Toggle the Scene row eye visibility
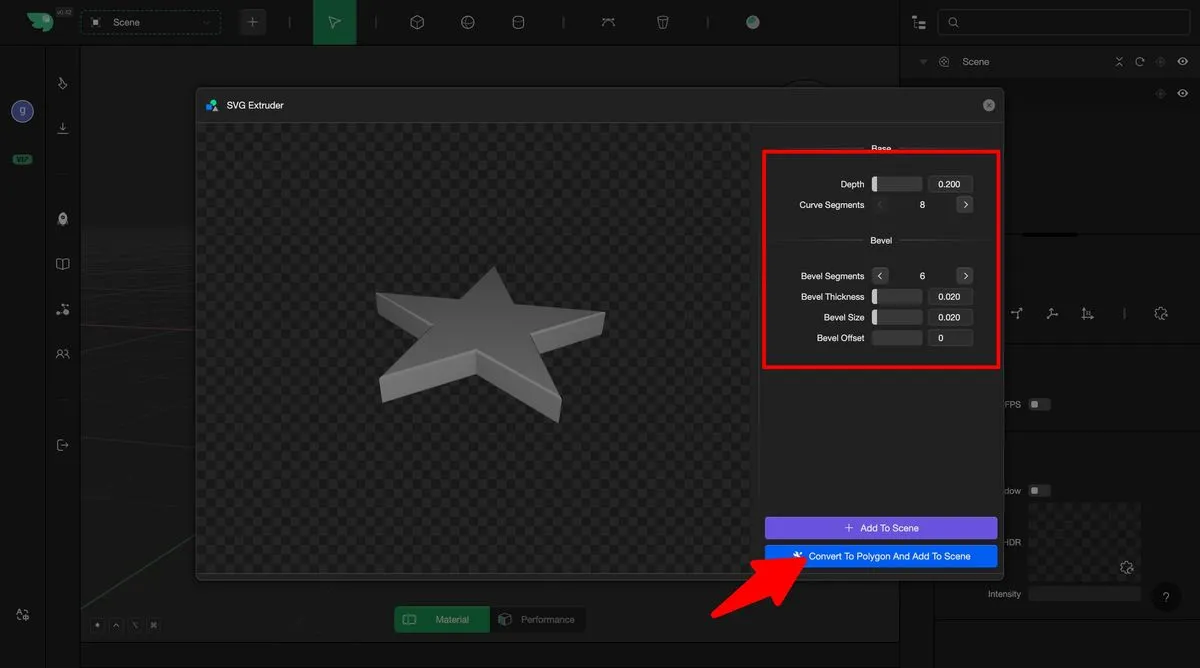Viewport: 1200px width, 668px height. pyautogui.click(x=1181, y=62)
